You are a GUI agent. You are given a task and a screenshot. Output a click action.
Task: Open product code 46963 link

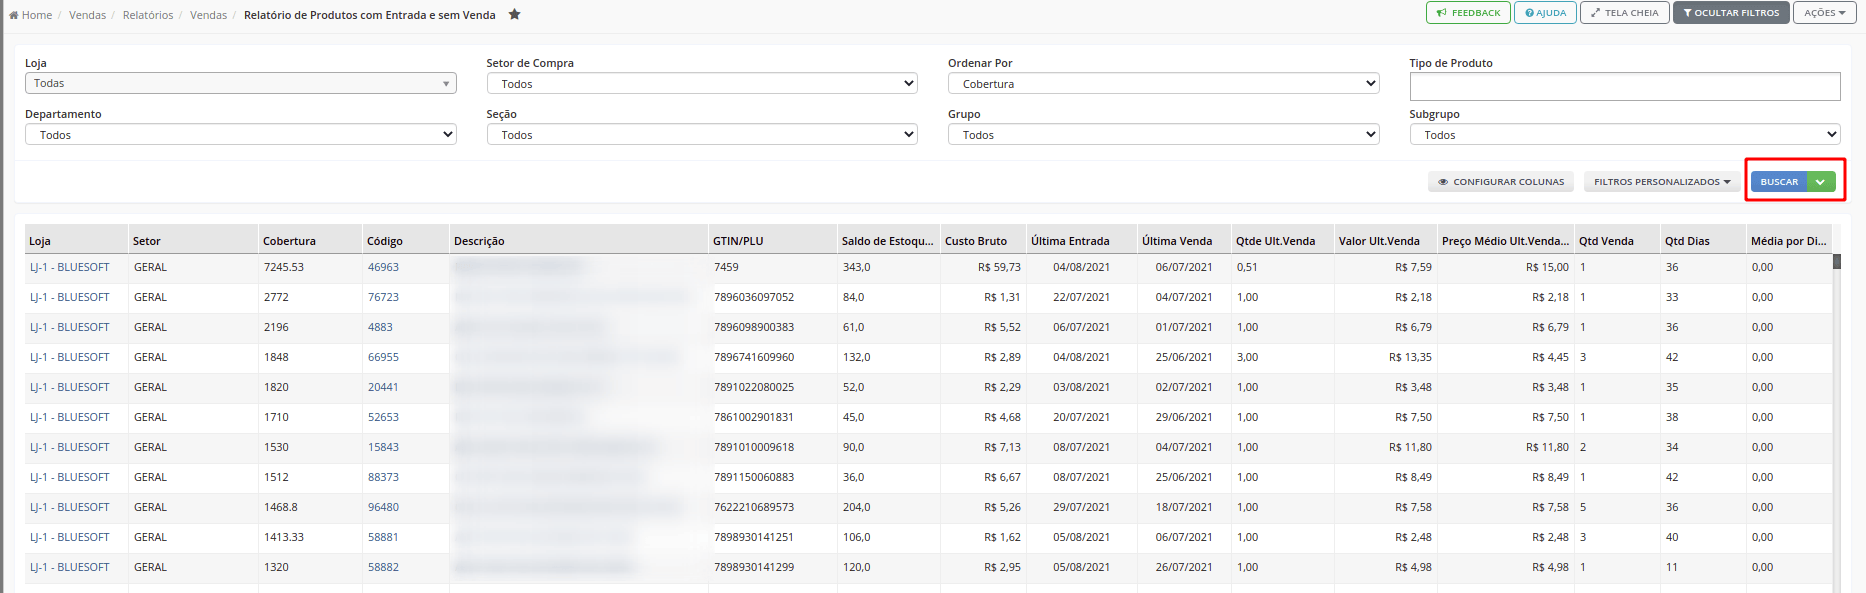(x=383, y=267)
